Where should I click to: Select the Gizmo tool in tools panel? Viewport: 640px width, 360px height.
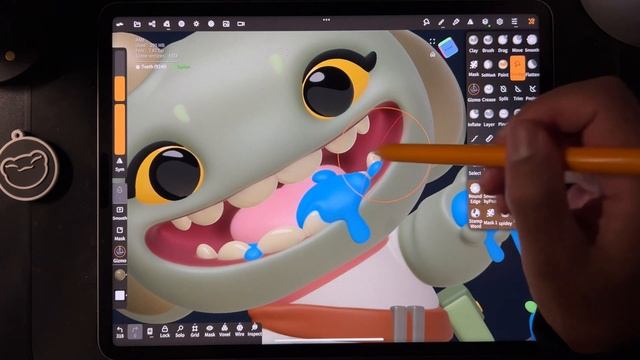click(473, 93)
